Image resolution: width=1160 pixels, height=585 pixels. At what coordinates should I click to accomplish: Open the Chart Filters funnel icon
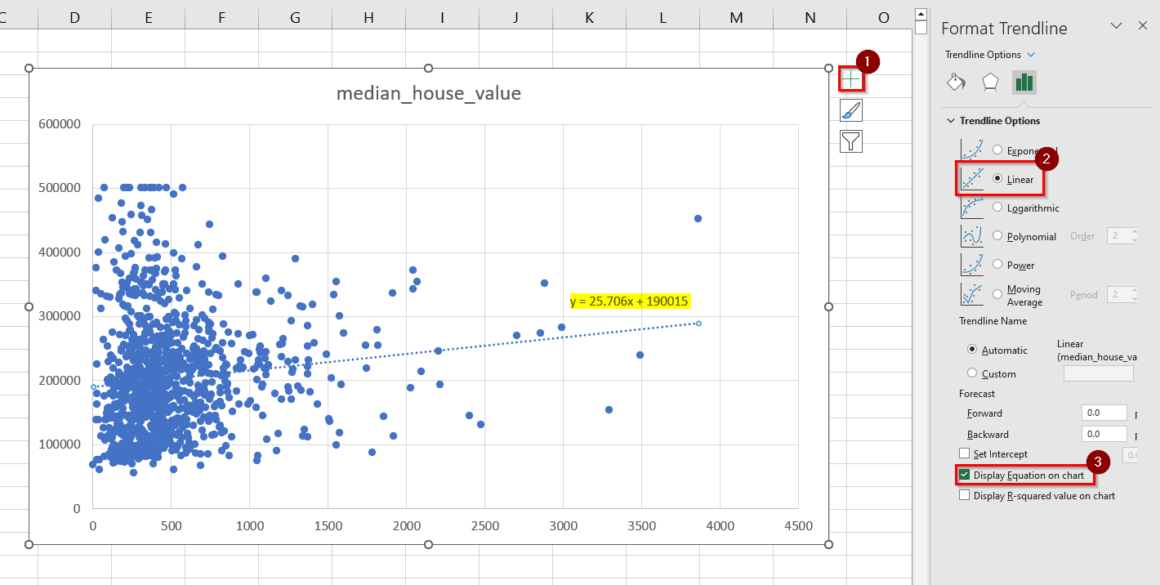[x=850, y=141]
